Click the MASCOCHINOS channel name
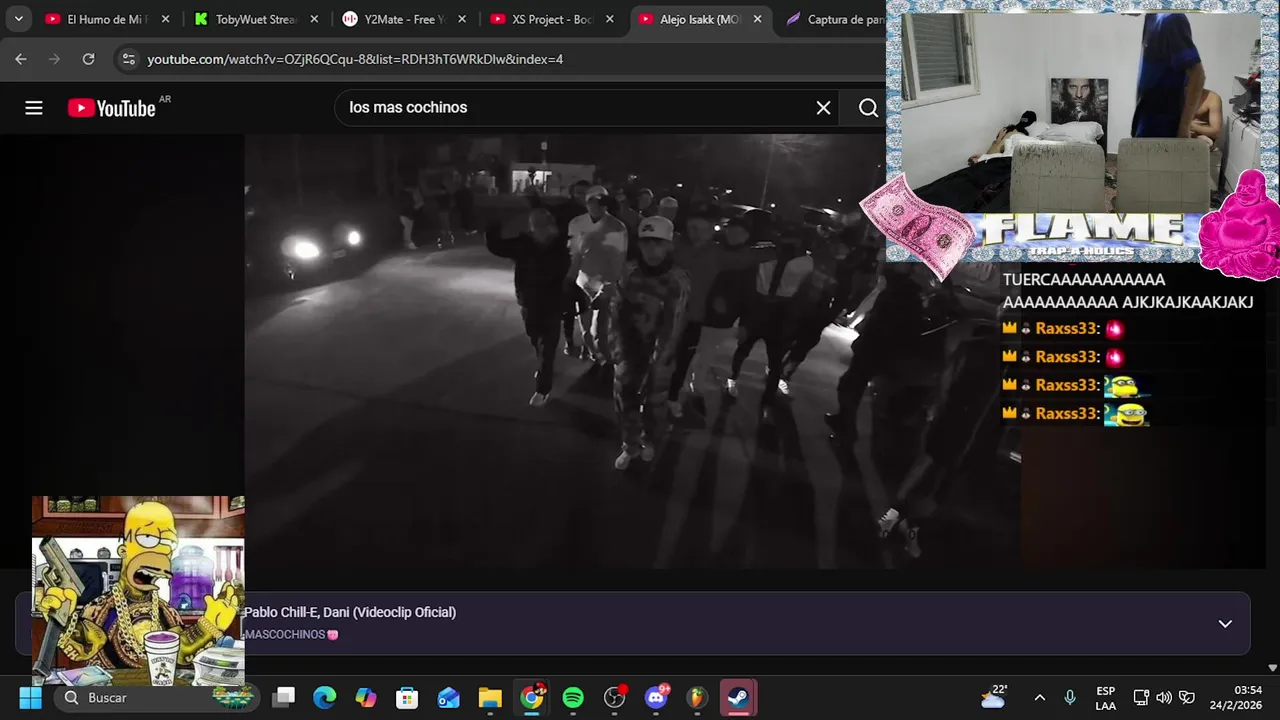 (285, 635)
